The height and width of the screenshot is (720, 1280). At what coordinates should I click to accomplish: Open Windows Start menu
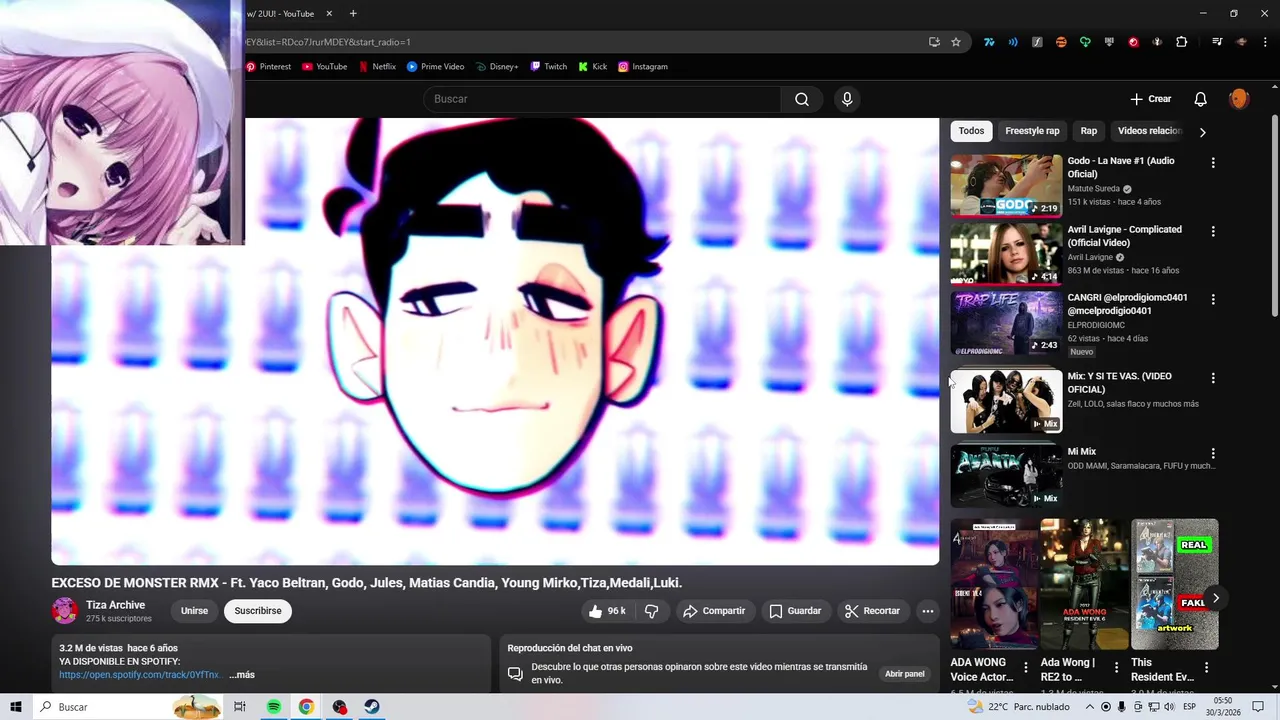tap(16, 707)
